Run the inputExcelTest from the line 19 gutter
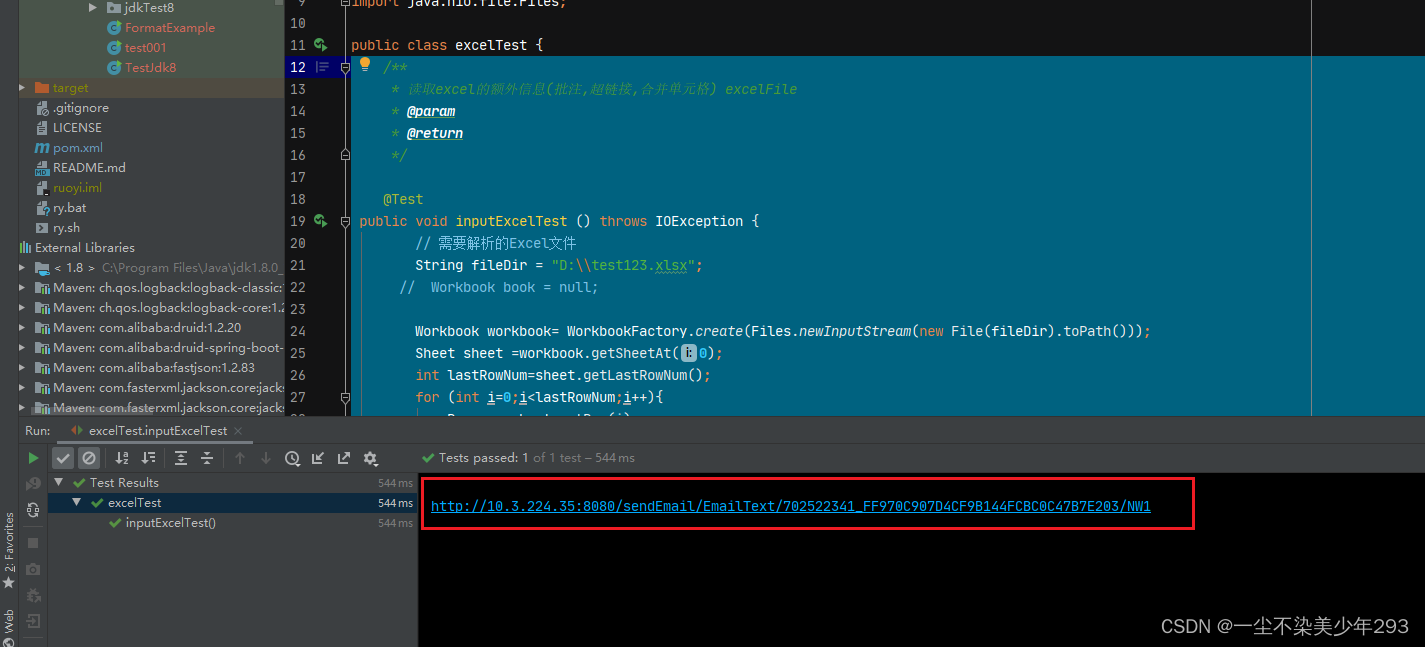 coord(320,220)
